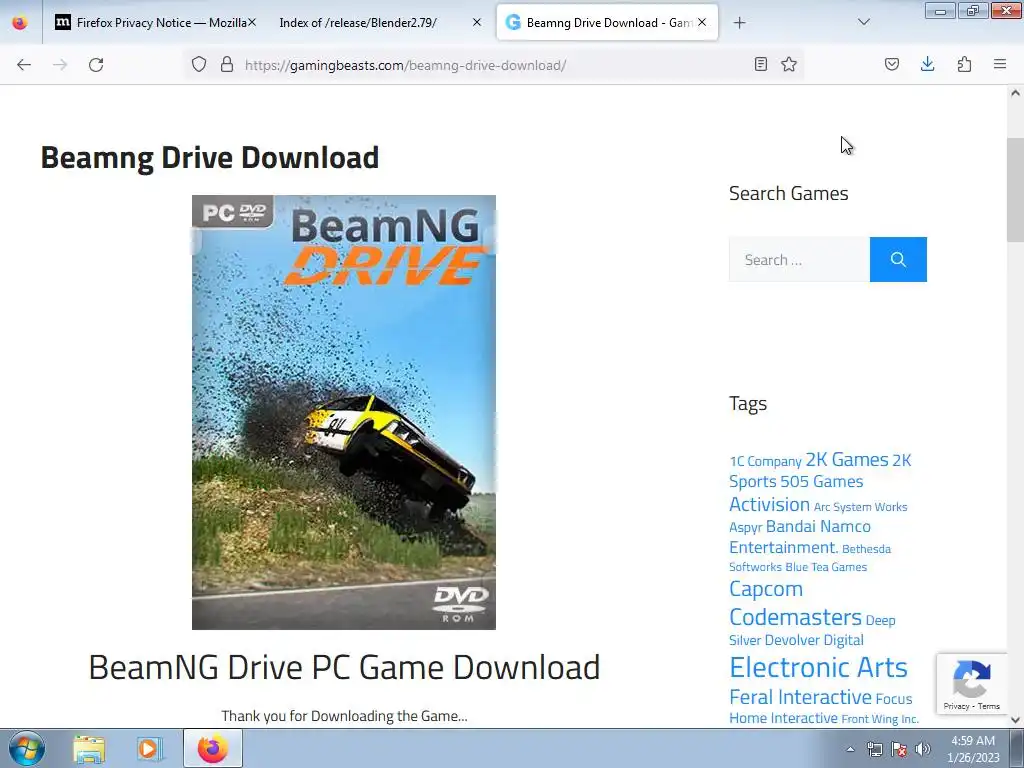The image size is (1024, 768).
Task: Open the network tray icon
Action: [874, 749]
